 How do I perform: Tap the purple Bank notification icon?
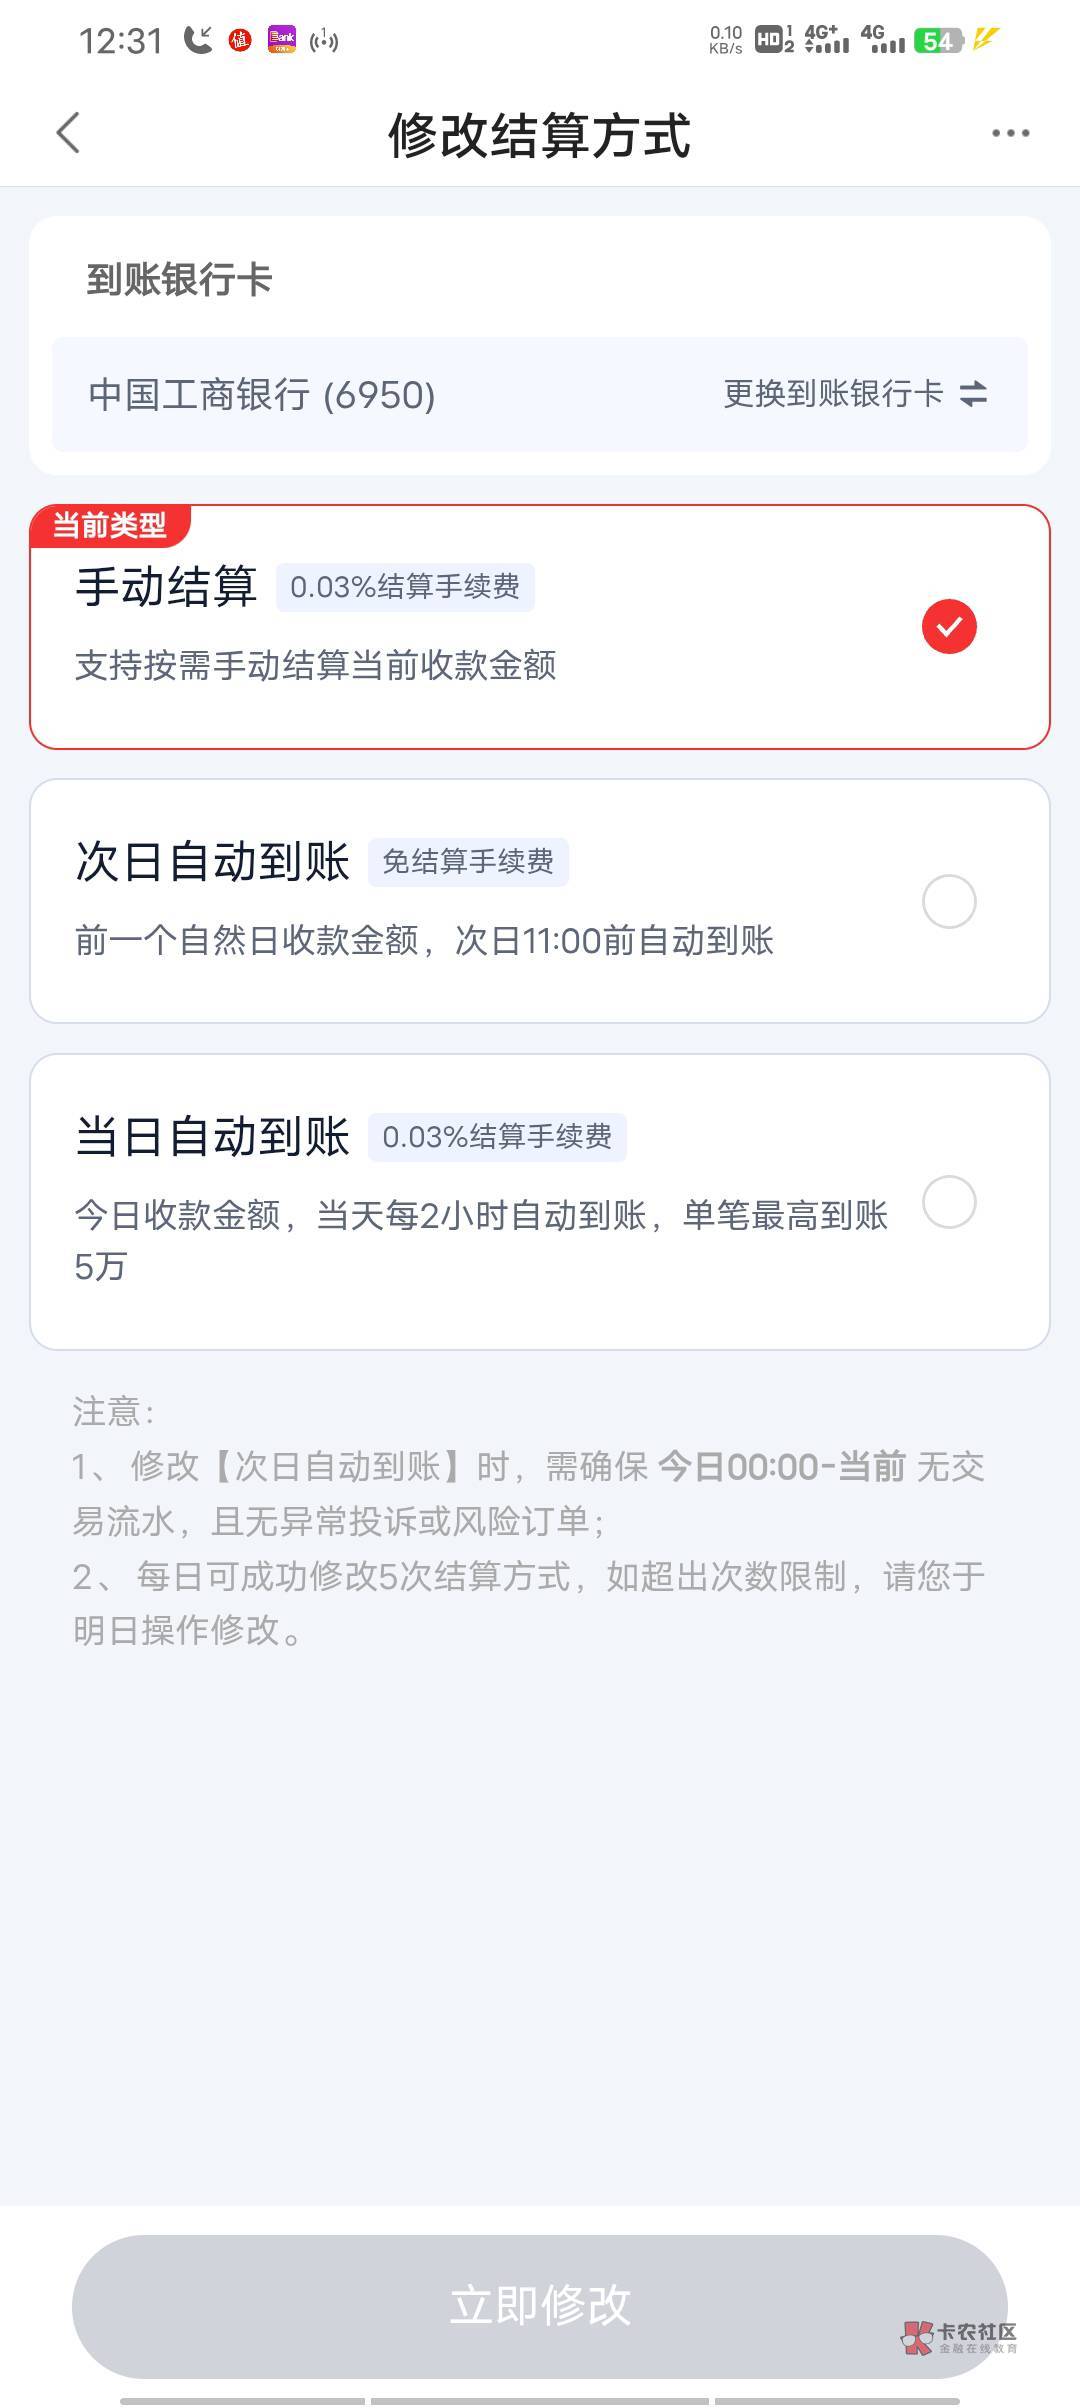pyautogui.click(x=282, y=40)
